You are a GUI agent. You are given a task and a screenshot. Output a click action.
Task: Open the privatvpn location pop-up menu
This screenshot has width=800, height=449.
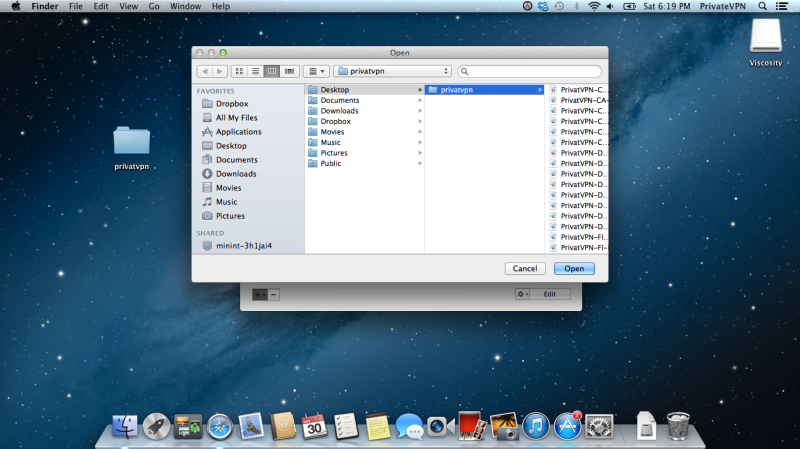(x=393, y=71)
